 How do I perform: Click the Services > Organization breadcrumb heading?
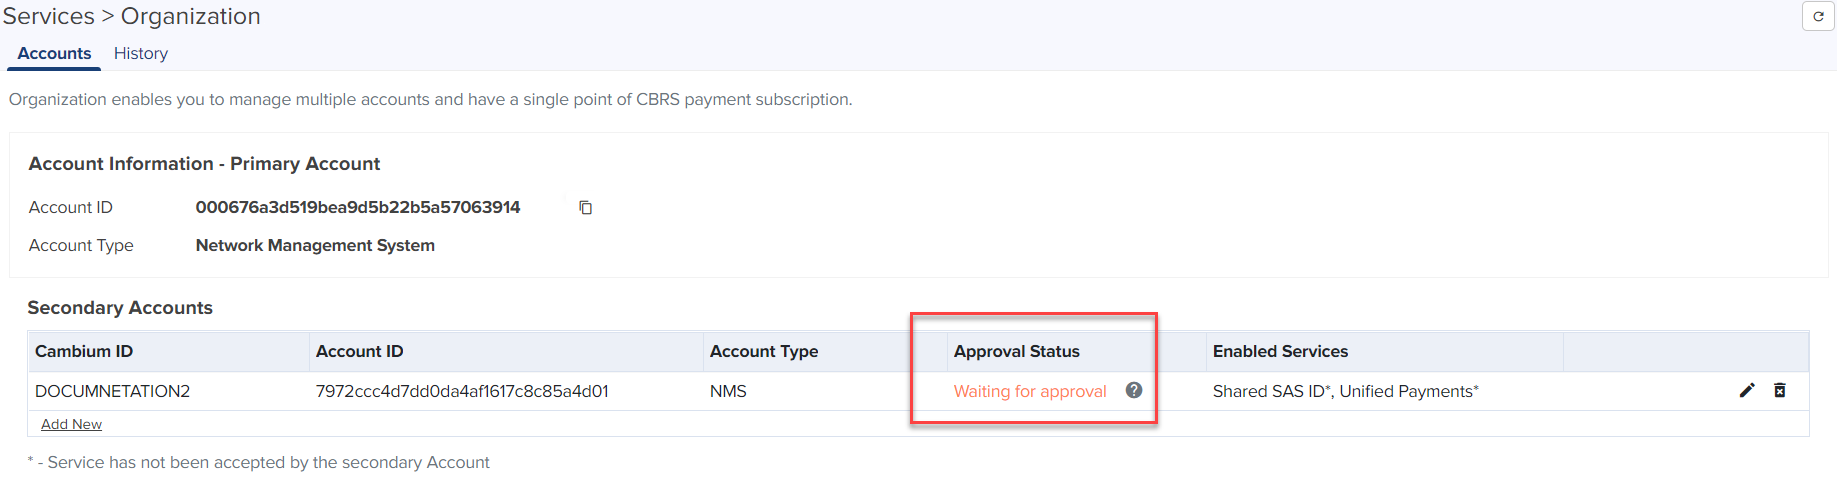coord(131,17)
